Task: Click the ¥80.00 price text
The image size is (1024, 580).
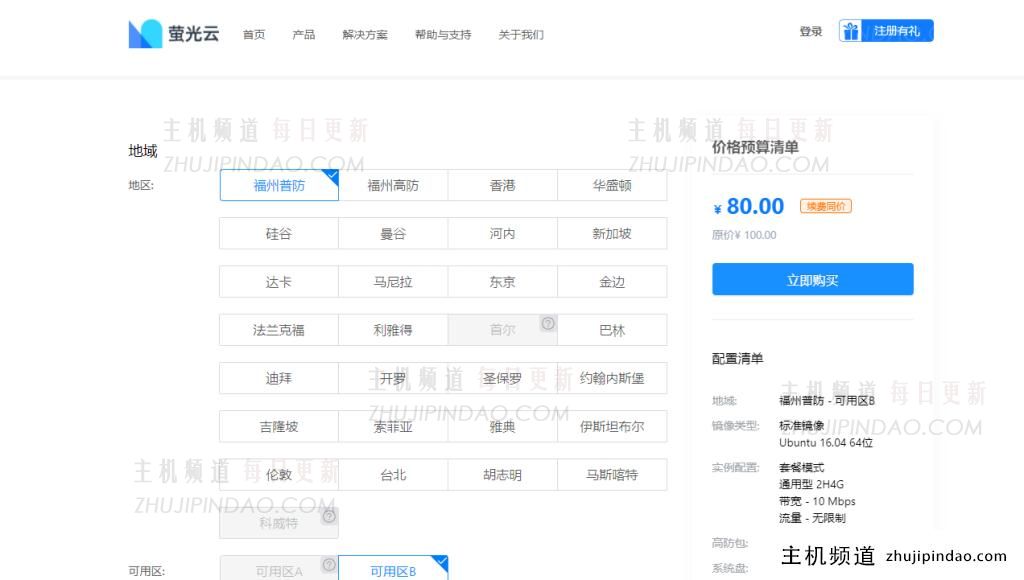Action: click(749, 206)
